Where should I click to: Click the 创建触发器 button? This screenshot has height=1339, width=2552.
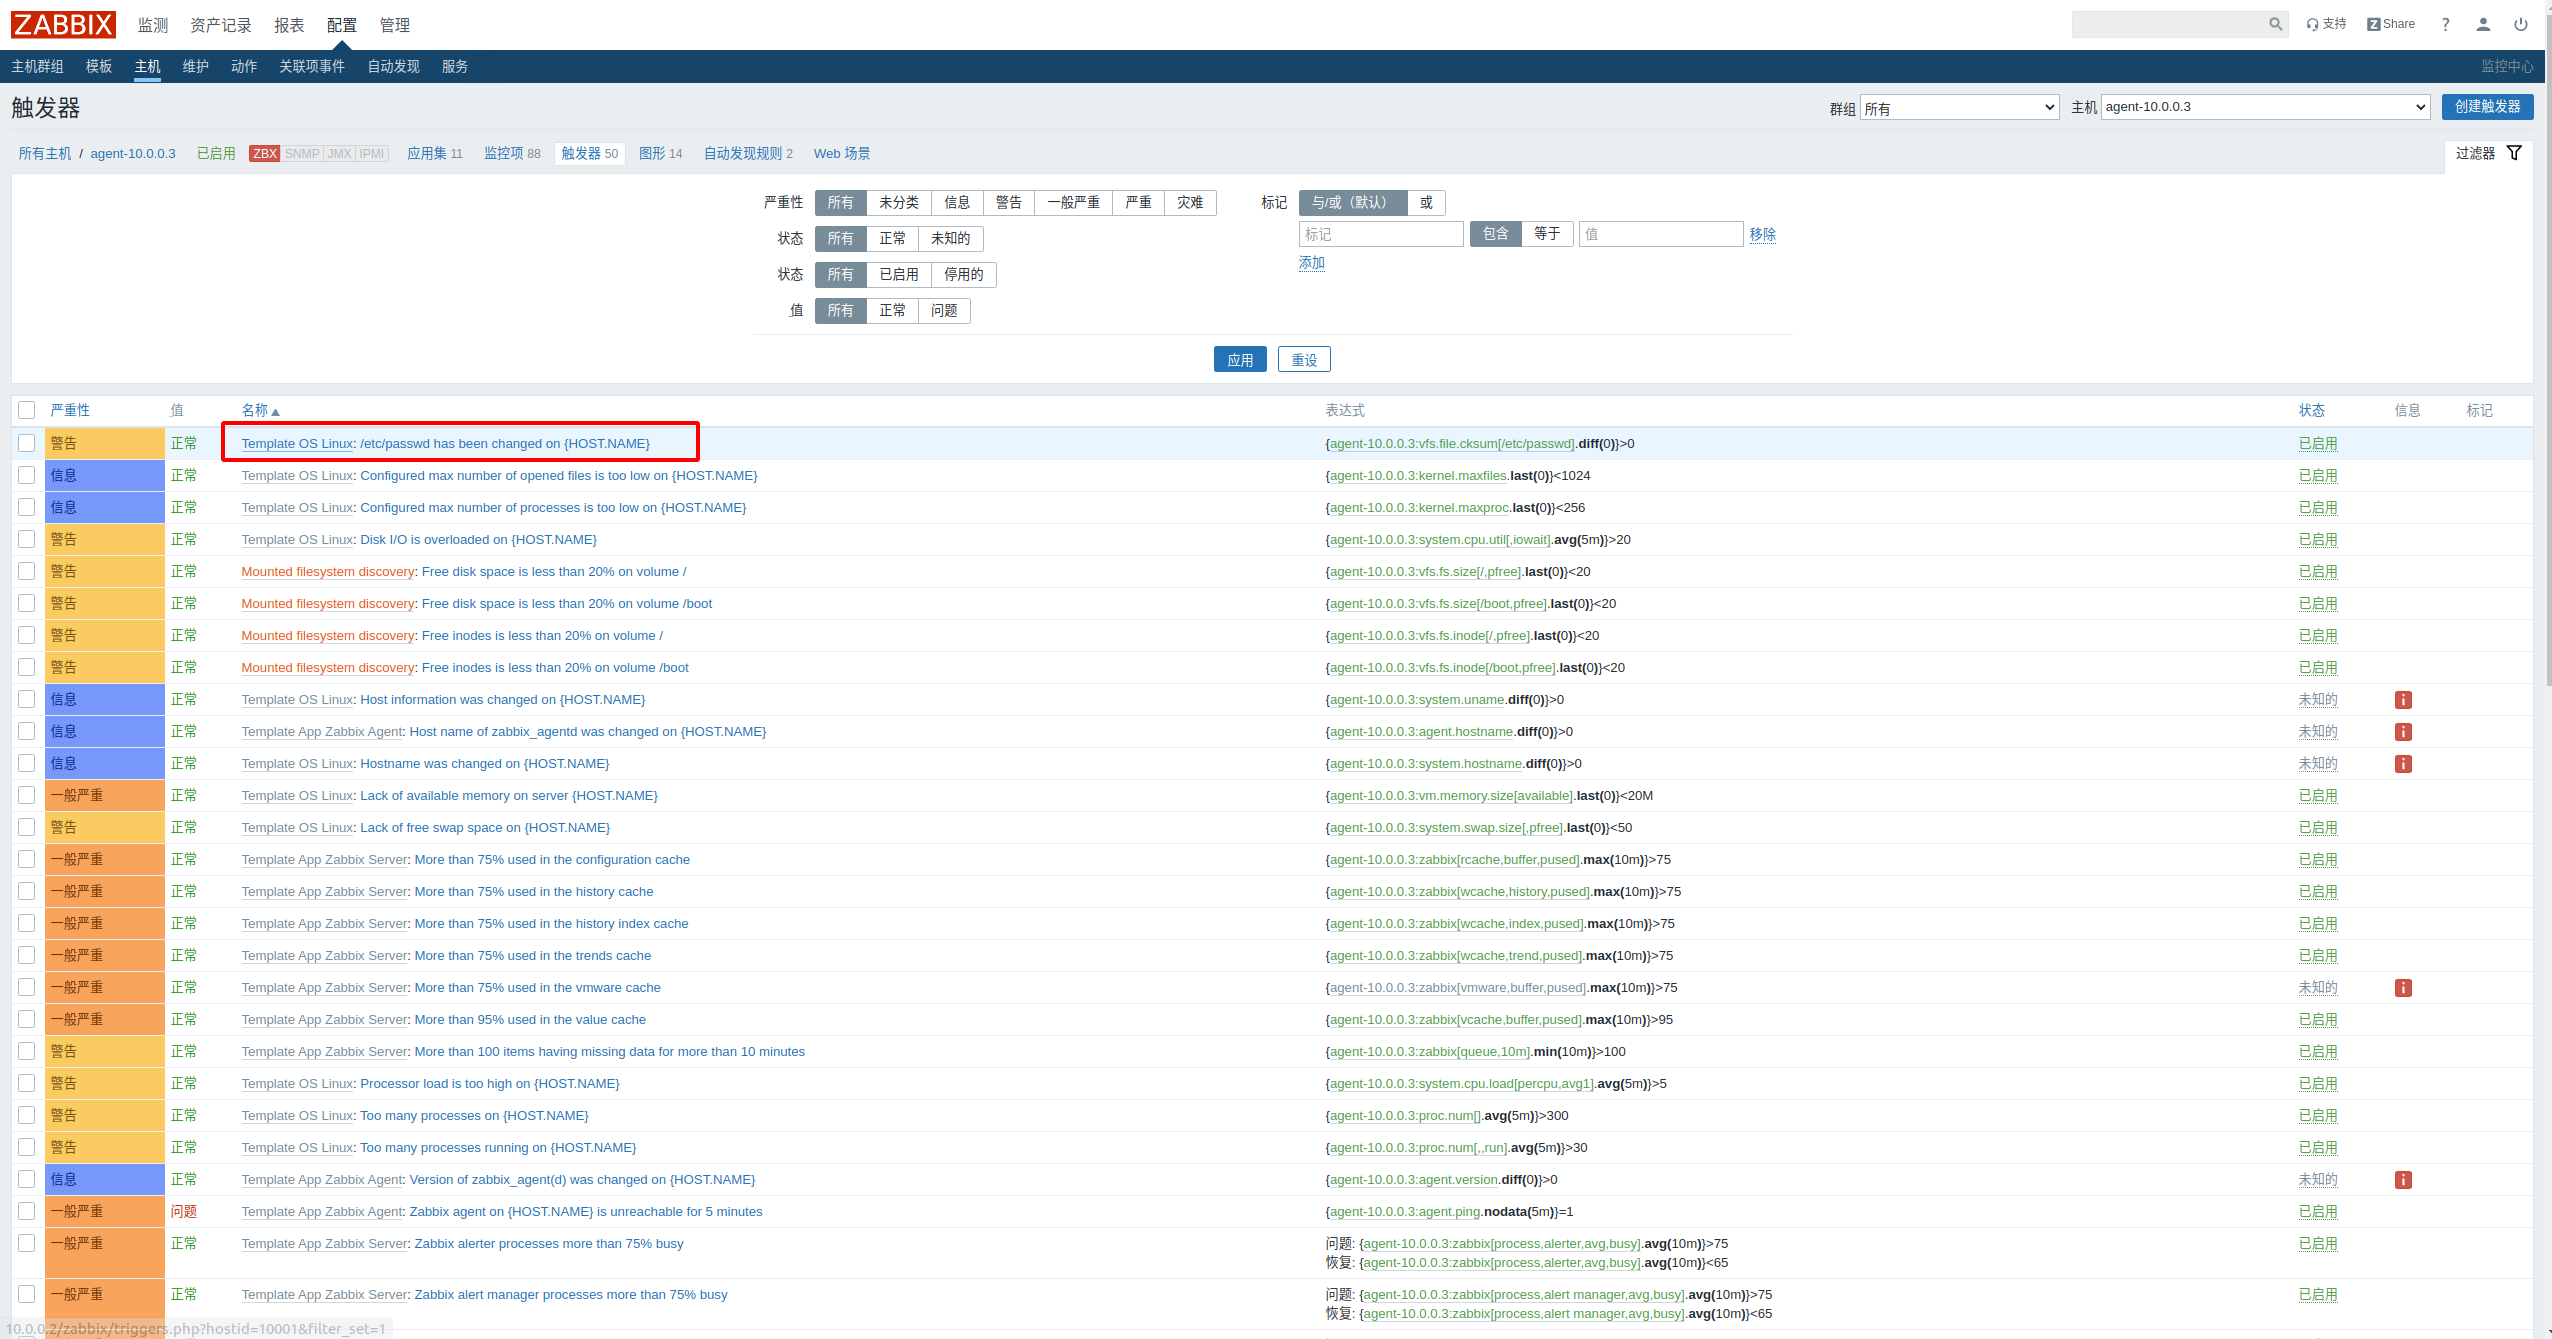2487,107
